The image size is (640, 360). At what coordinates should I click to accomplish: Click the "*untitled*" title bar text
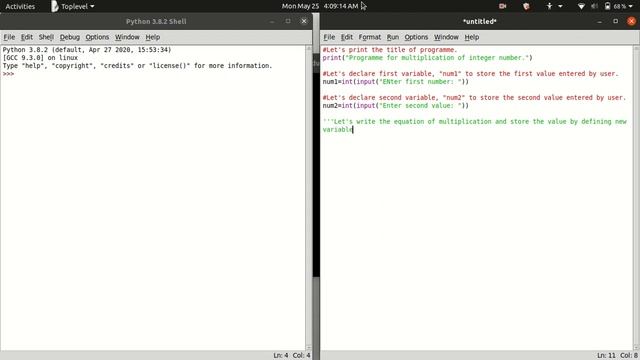[480, 21]
